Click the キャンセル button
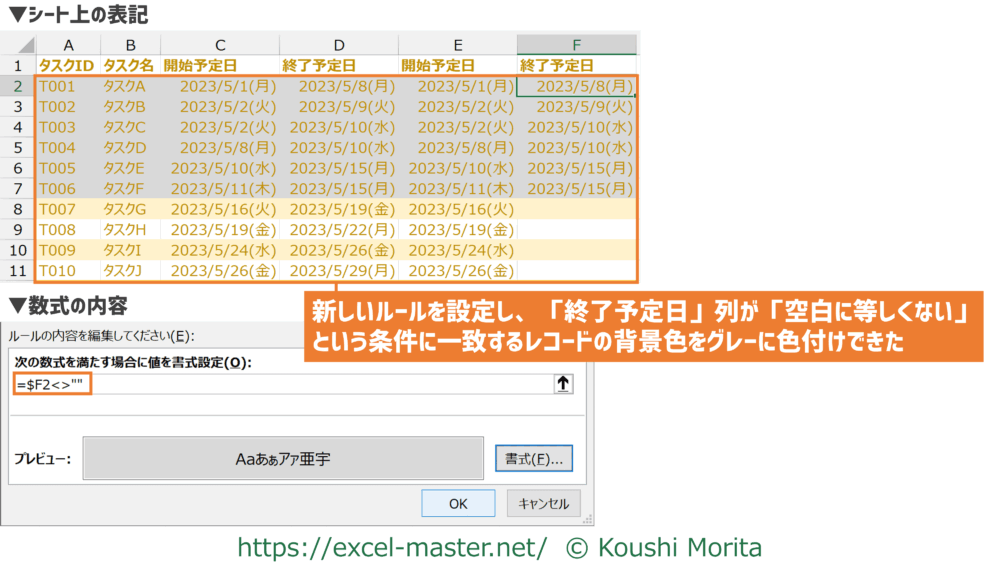 pos(543,504)
